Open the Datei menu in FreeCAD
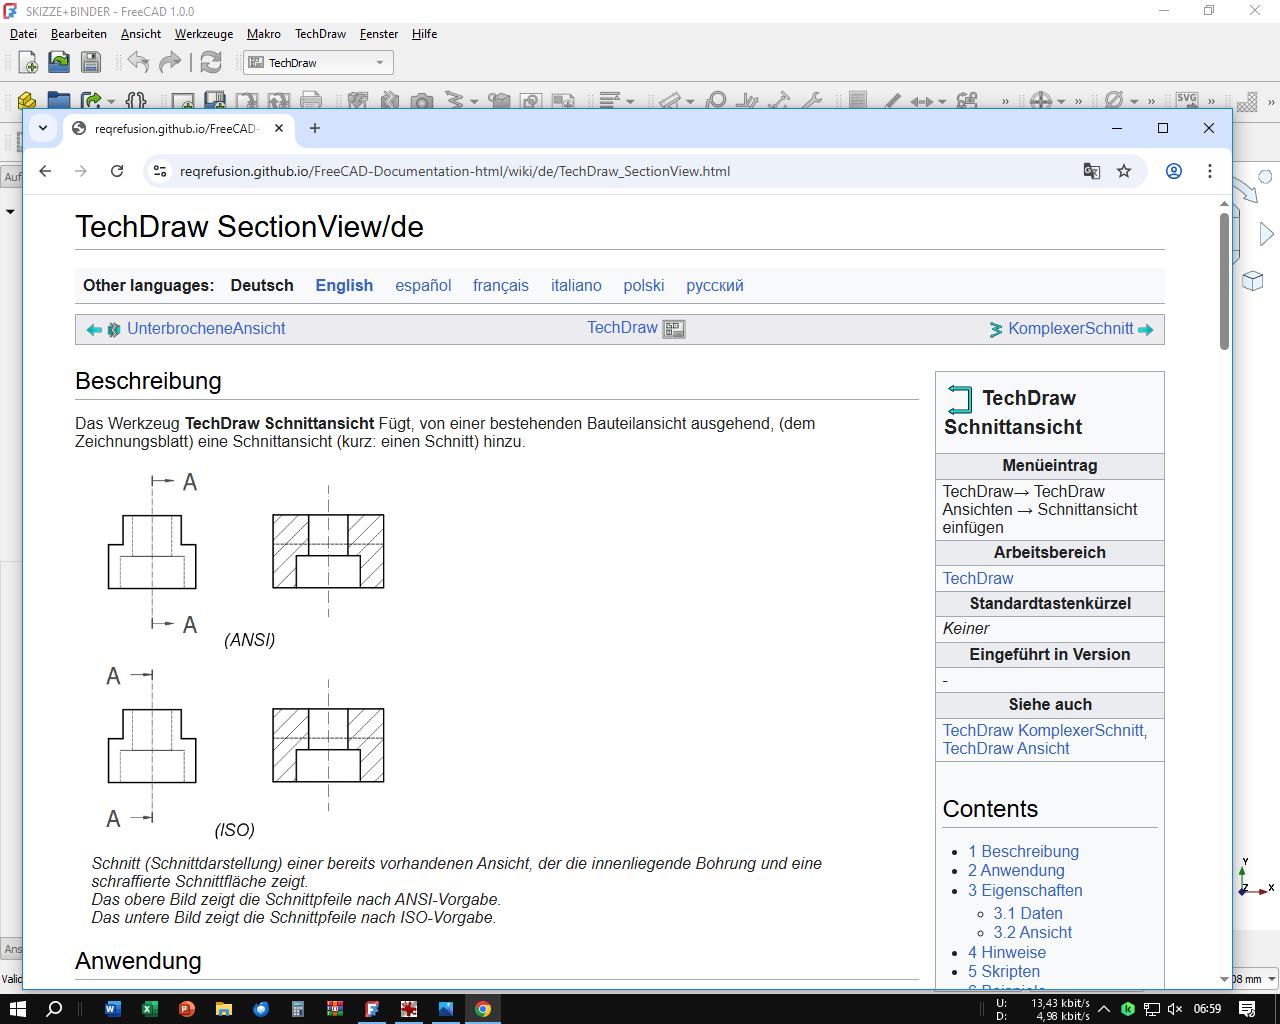Viewport: 1280px width, 1024px height. click(x=23, y=34)
